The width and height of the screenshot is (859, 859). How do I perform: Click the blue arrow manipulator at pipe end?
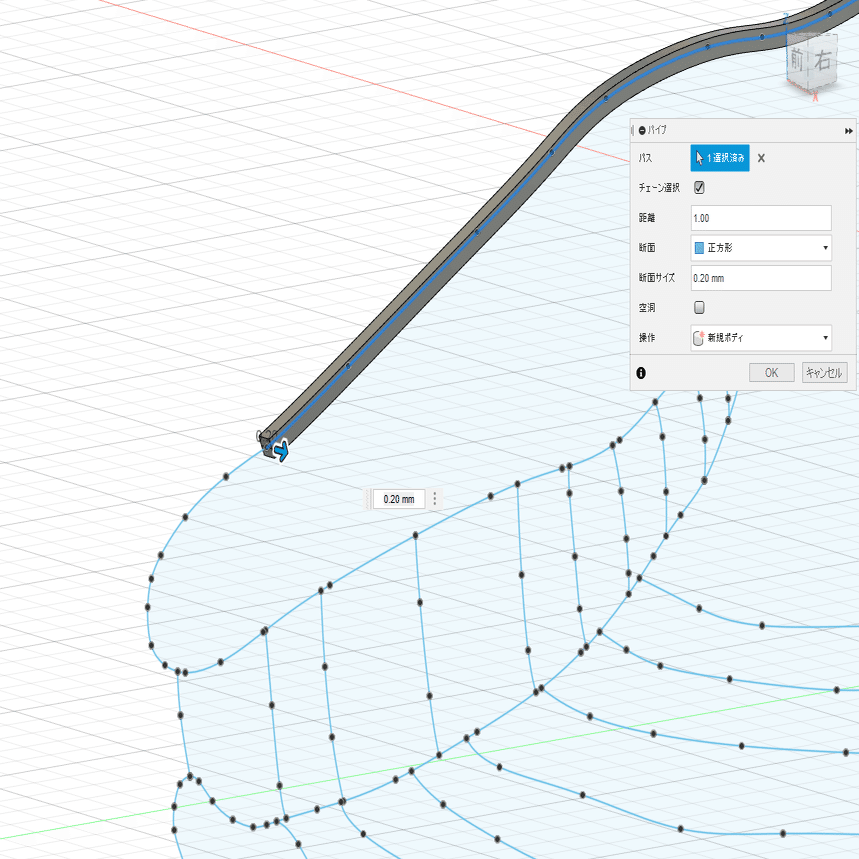pyautogui.click(x=281, y=451)
